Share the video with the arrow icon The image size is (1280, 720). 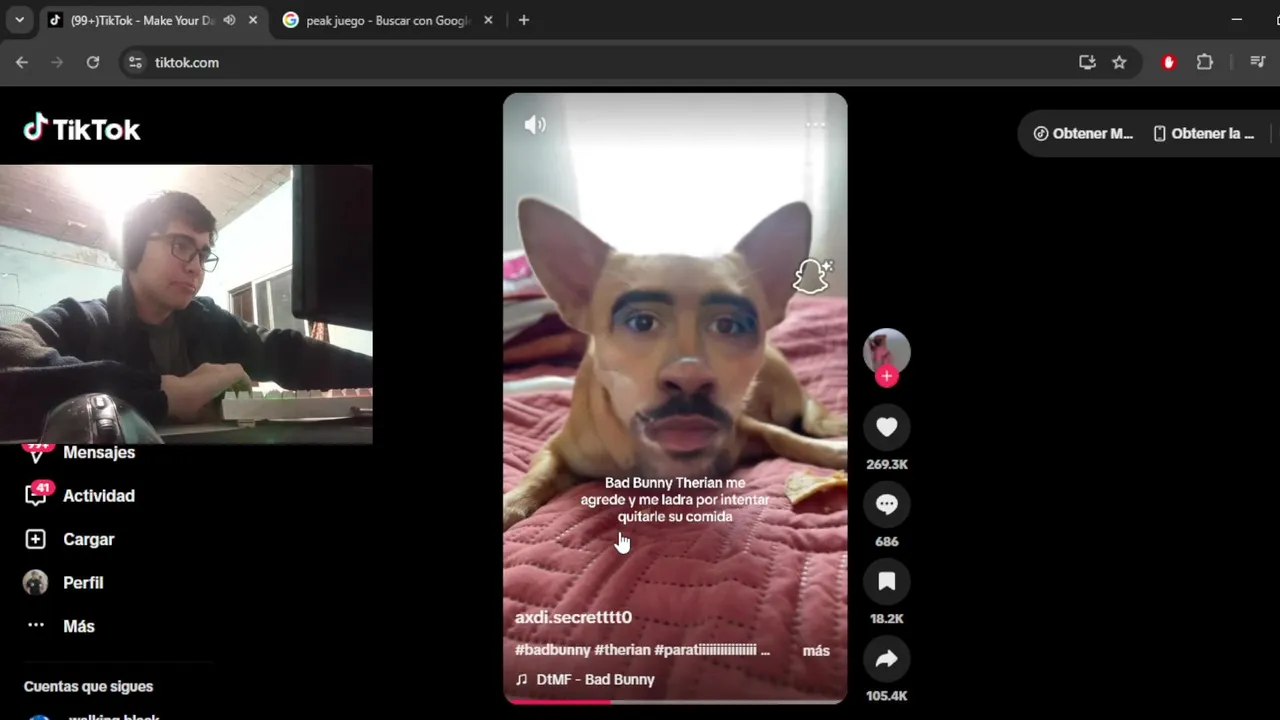click(x=886, y=659)
